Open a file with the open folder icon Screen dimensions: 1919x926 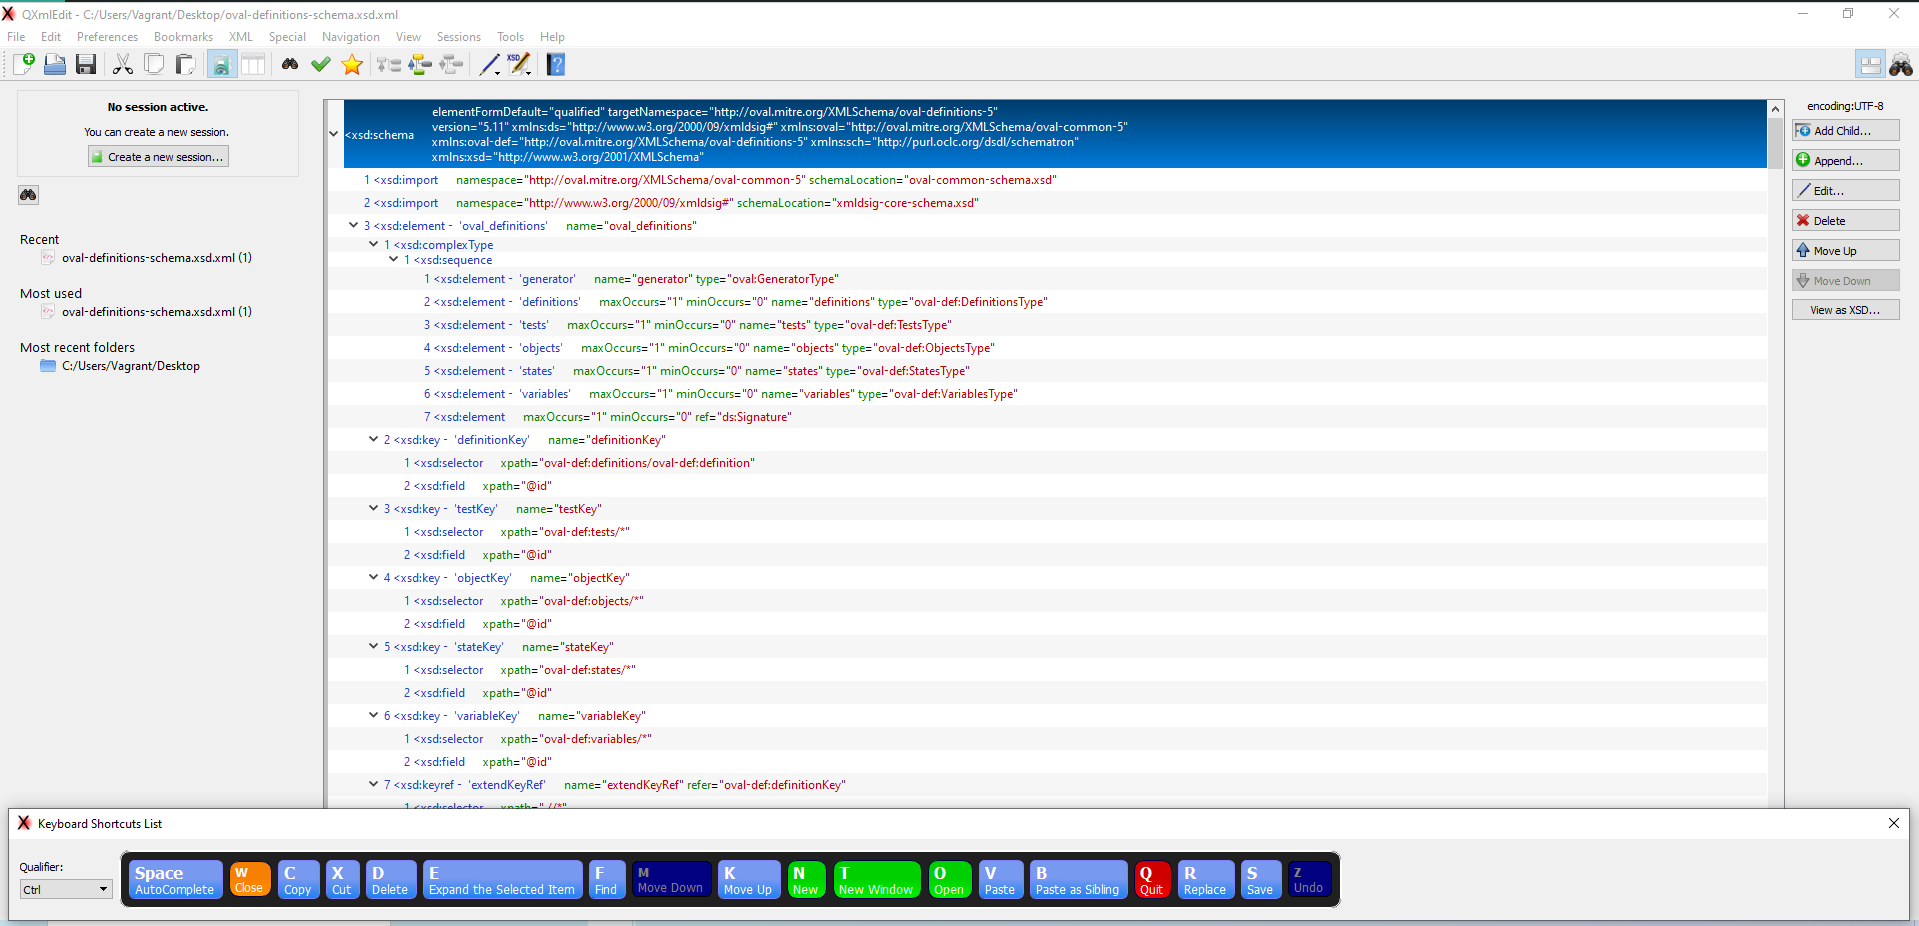coord(55,64)
